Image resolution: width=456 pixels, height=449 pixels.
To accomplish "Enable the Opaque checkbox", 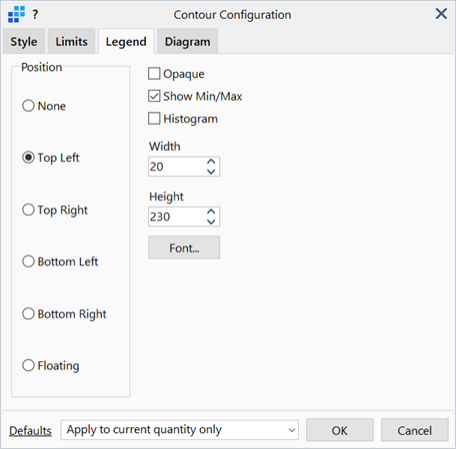I will click(x=154, y=74).
